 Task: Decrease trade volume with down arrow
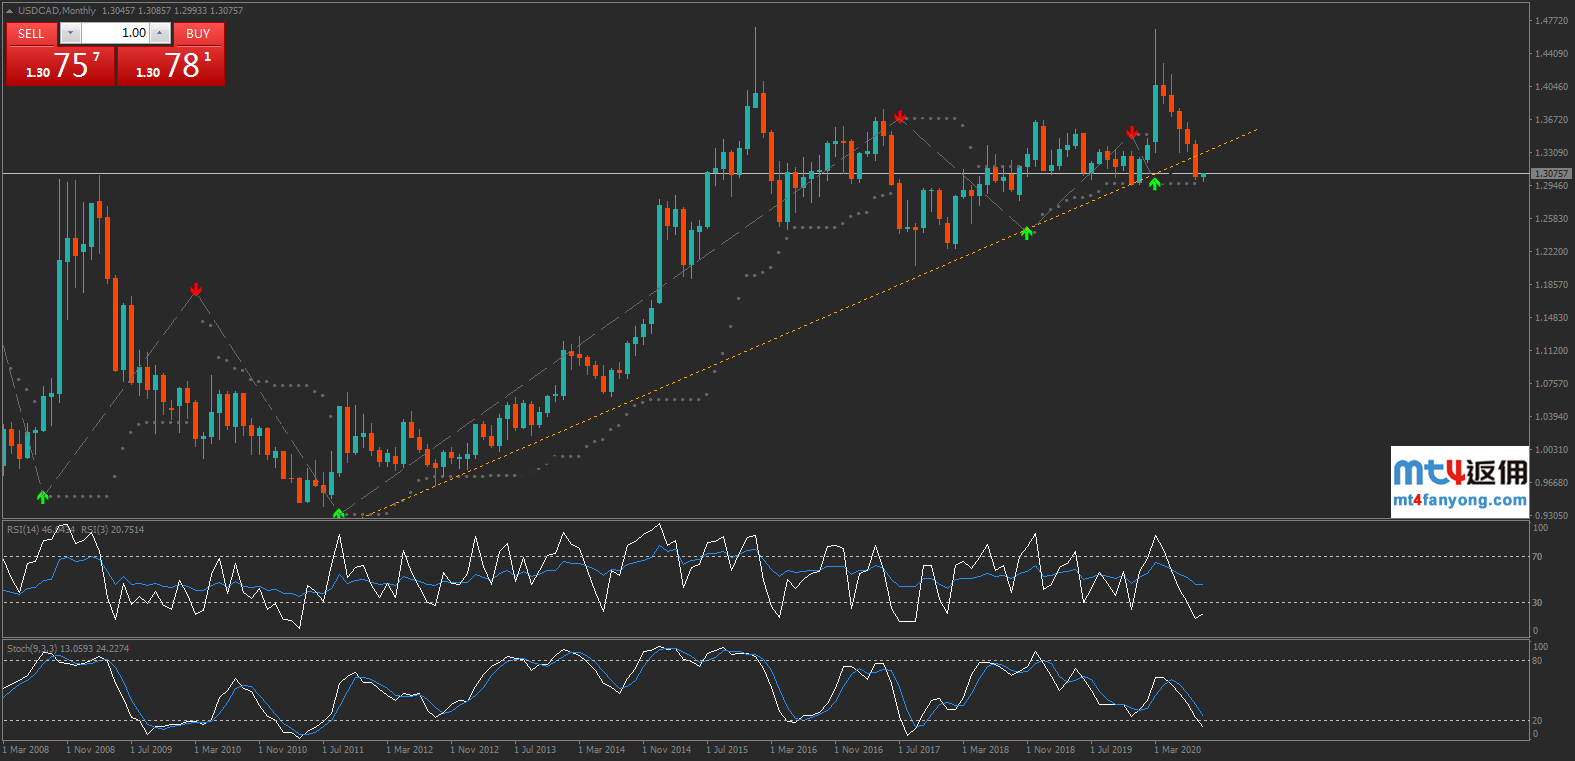tap(70, 33)
